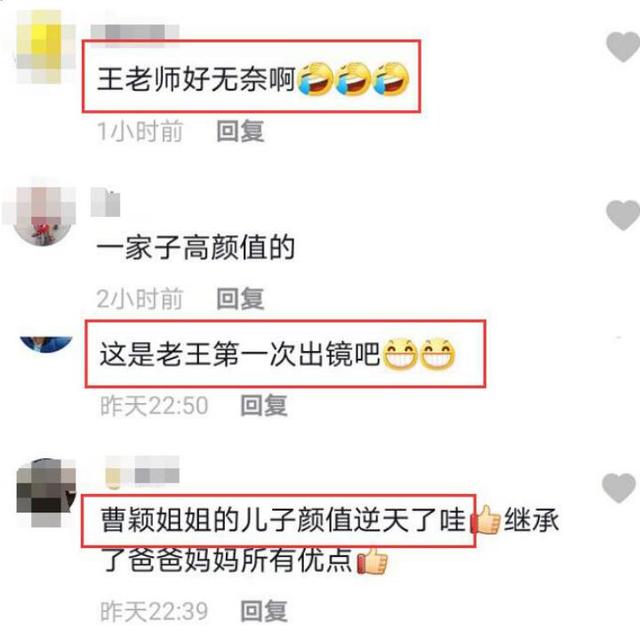Viewport: 640px width, 644px height.
Task: Reply to comment from 昨天22:50
Action: pos(264,405)
